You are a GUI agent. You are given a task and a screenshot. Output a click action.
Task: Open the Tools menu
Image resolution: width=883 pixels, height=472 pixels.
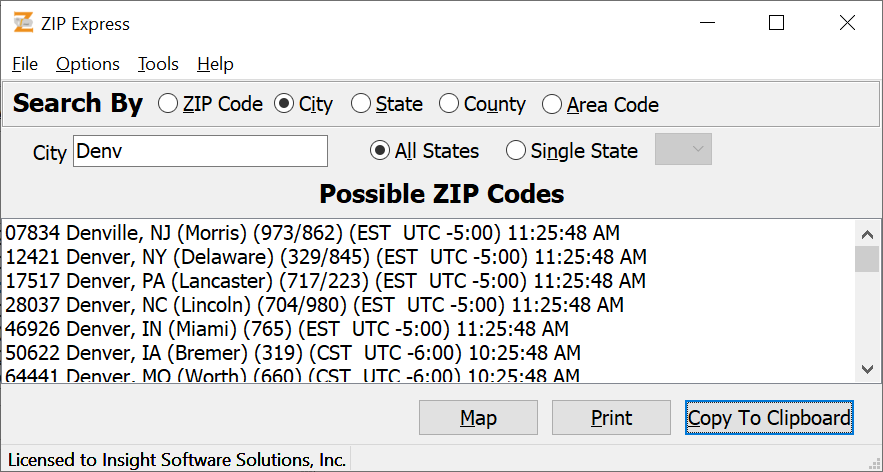click(158, 64)
